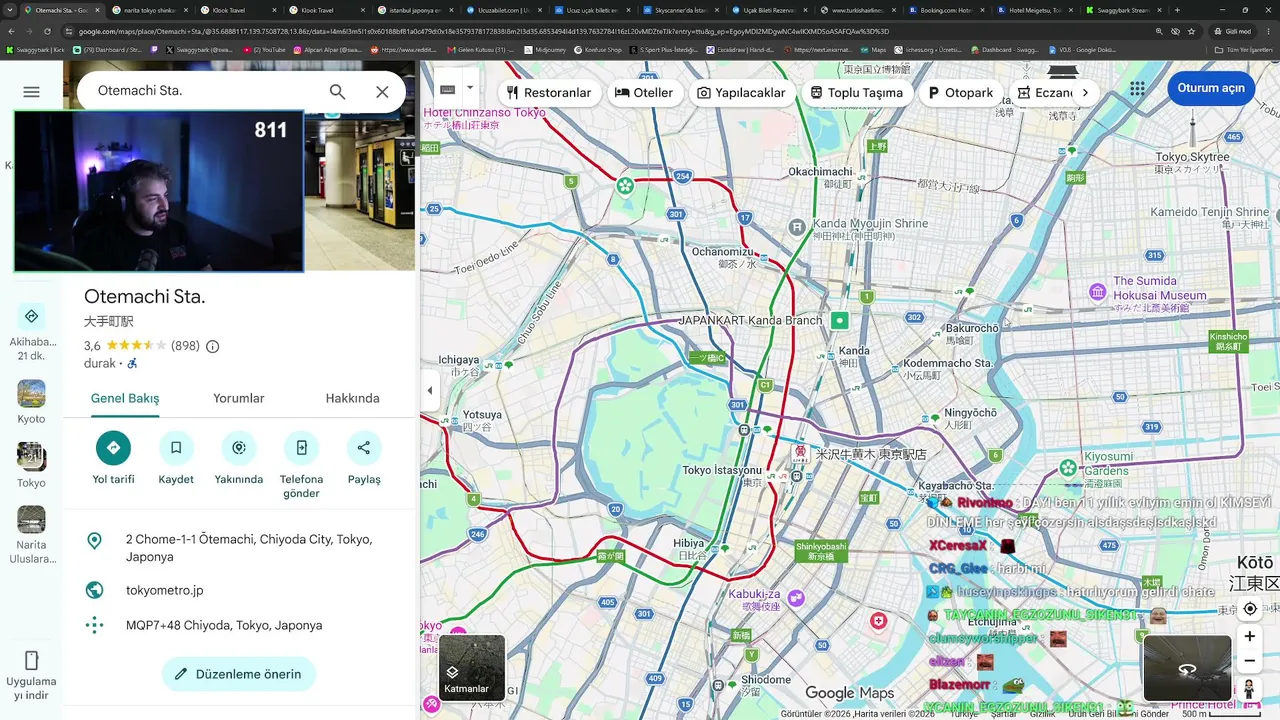Filter map by the Eczane chip
The height and width of the screenshot is (720, 1280).
tap(1042, 92)
